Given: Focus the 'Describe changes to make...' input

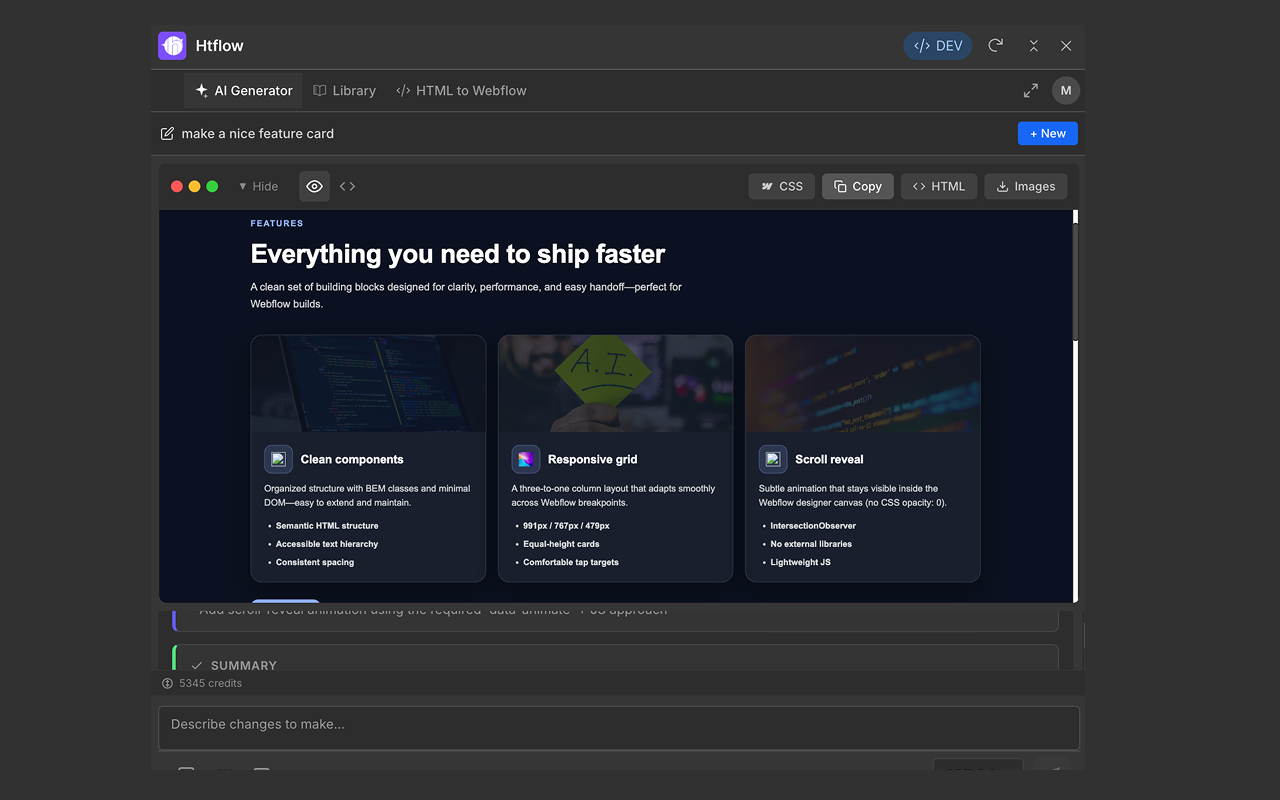Looking at the screenshot, I should [x=619, y=728].
